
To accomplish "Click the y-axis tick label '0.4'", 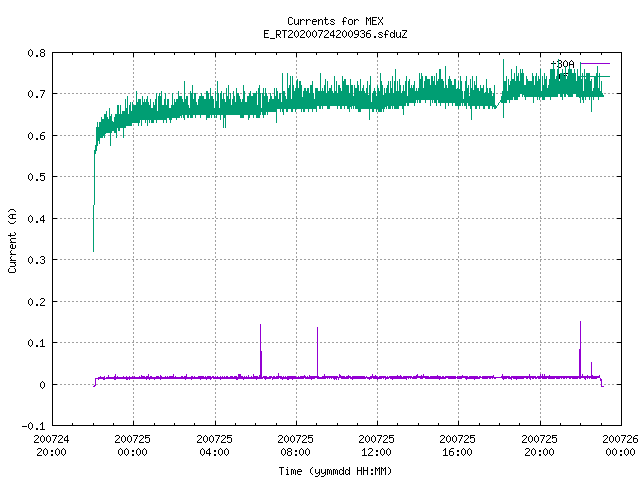I will click(x=36, y=219).
